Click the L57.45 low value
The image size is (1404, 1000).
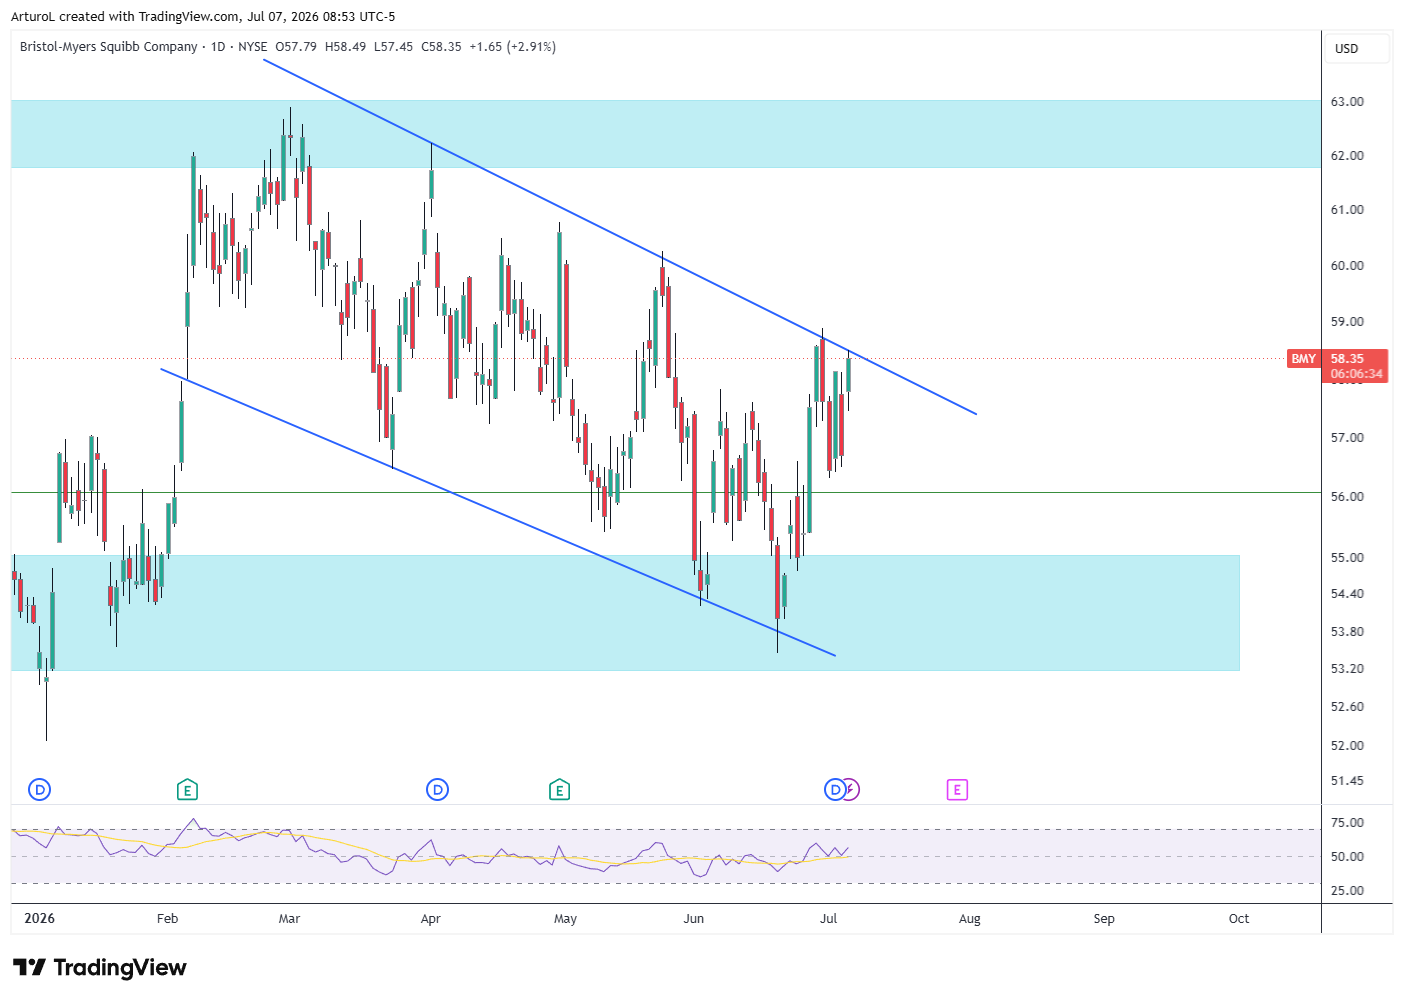tap(394, 46)
